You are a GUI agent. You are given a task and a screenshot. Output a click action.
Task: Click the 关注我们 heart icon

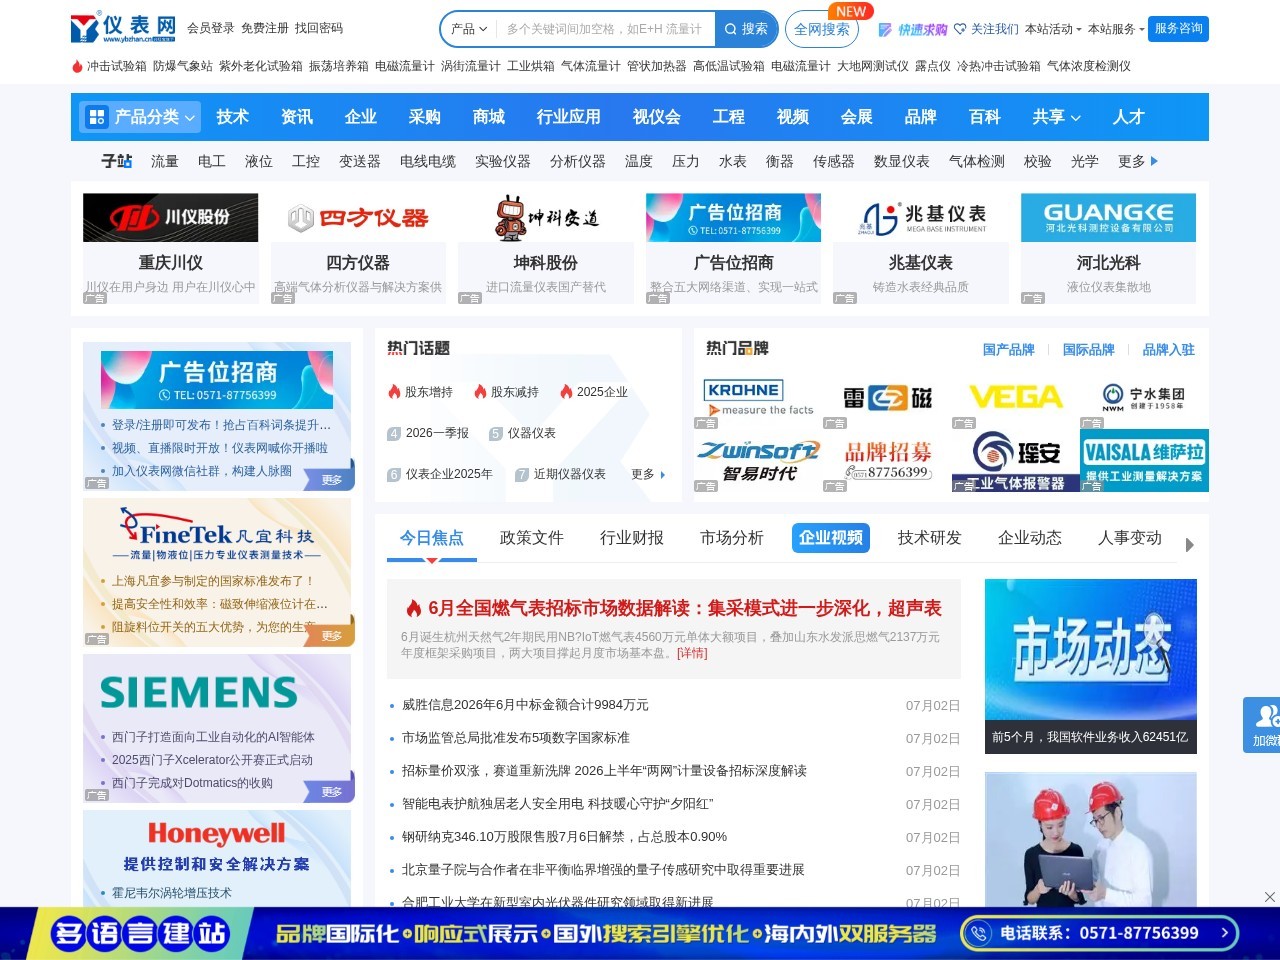click(x=960, y=29)
